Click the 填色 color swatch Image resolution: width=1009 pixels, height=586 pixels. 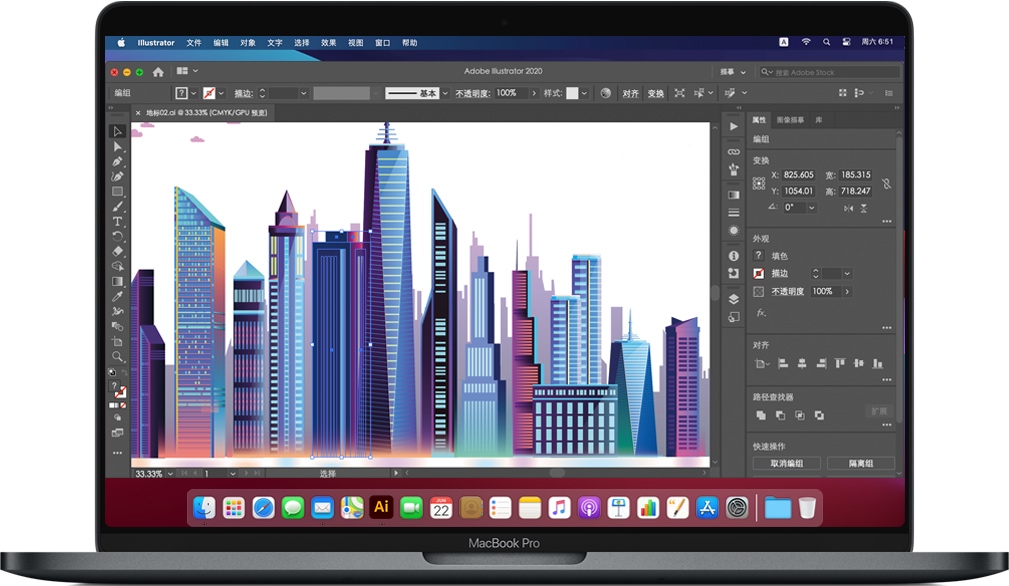coord(758,256)
